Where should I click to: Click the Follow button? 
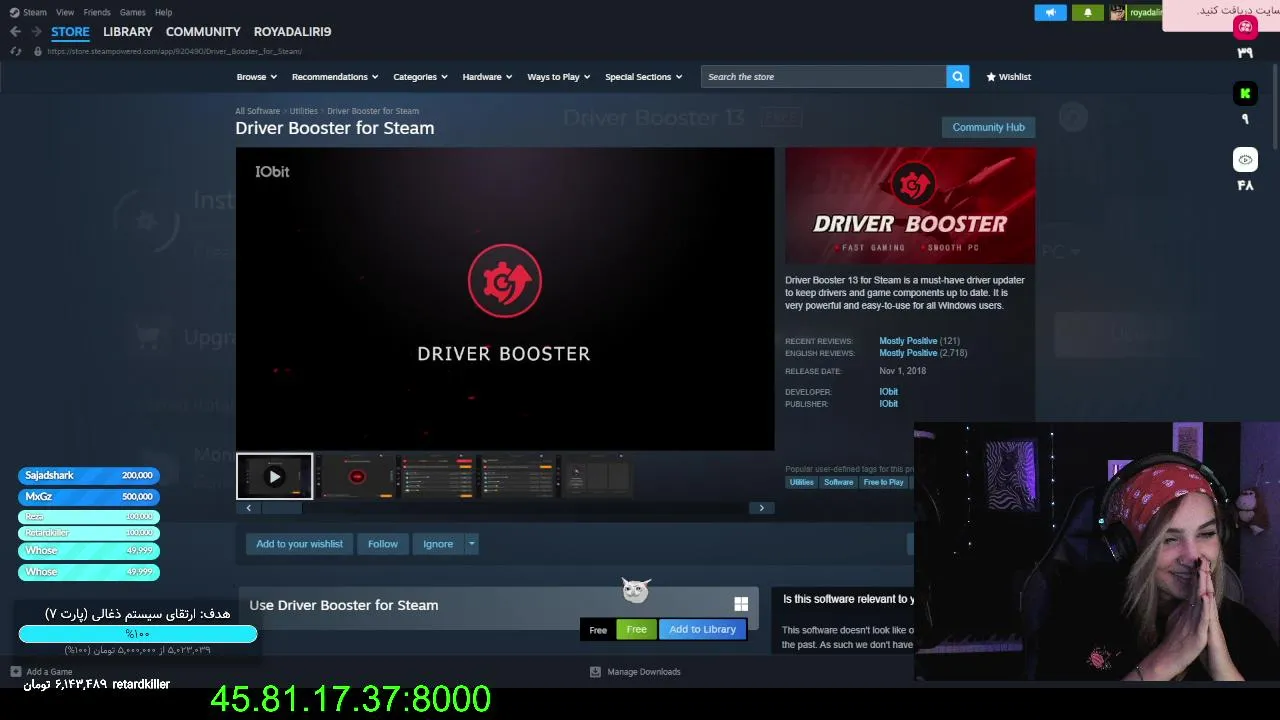pyautogui.click(x=382, y=544)
